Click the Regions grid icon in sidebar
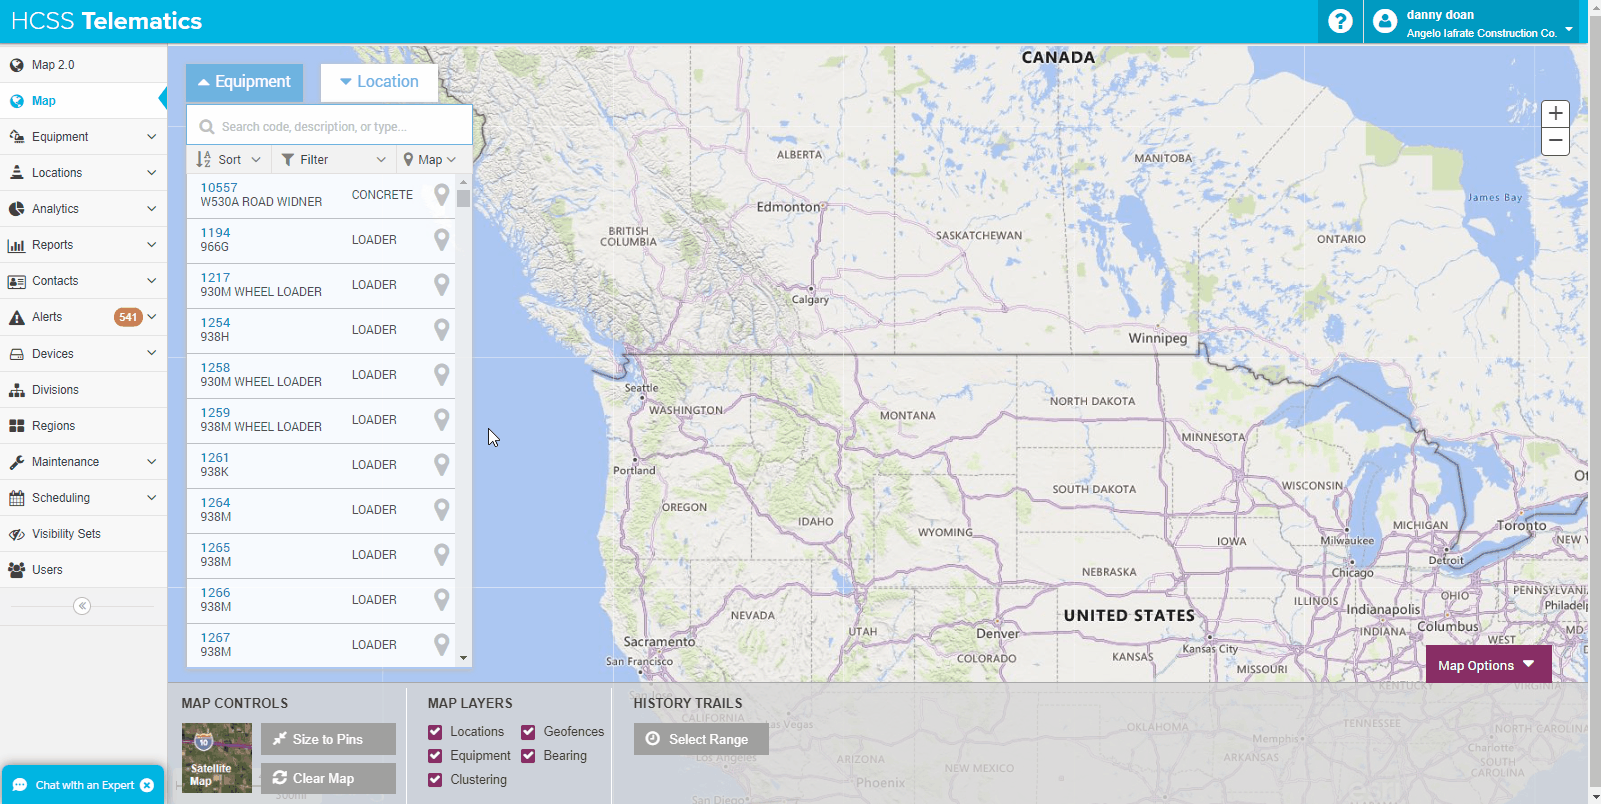Image resolution: width=1601 pixels, height=804 pixels. (16, 426)
